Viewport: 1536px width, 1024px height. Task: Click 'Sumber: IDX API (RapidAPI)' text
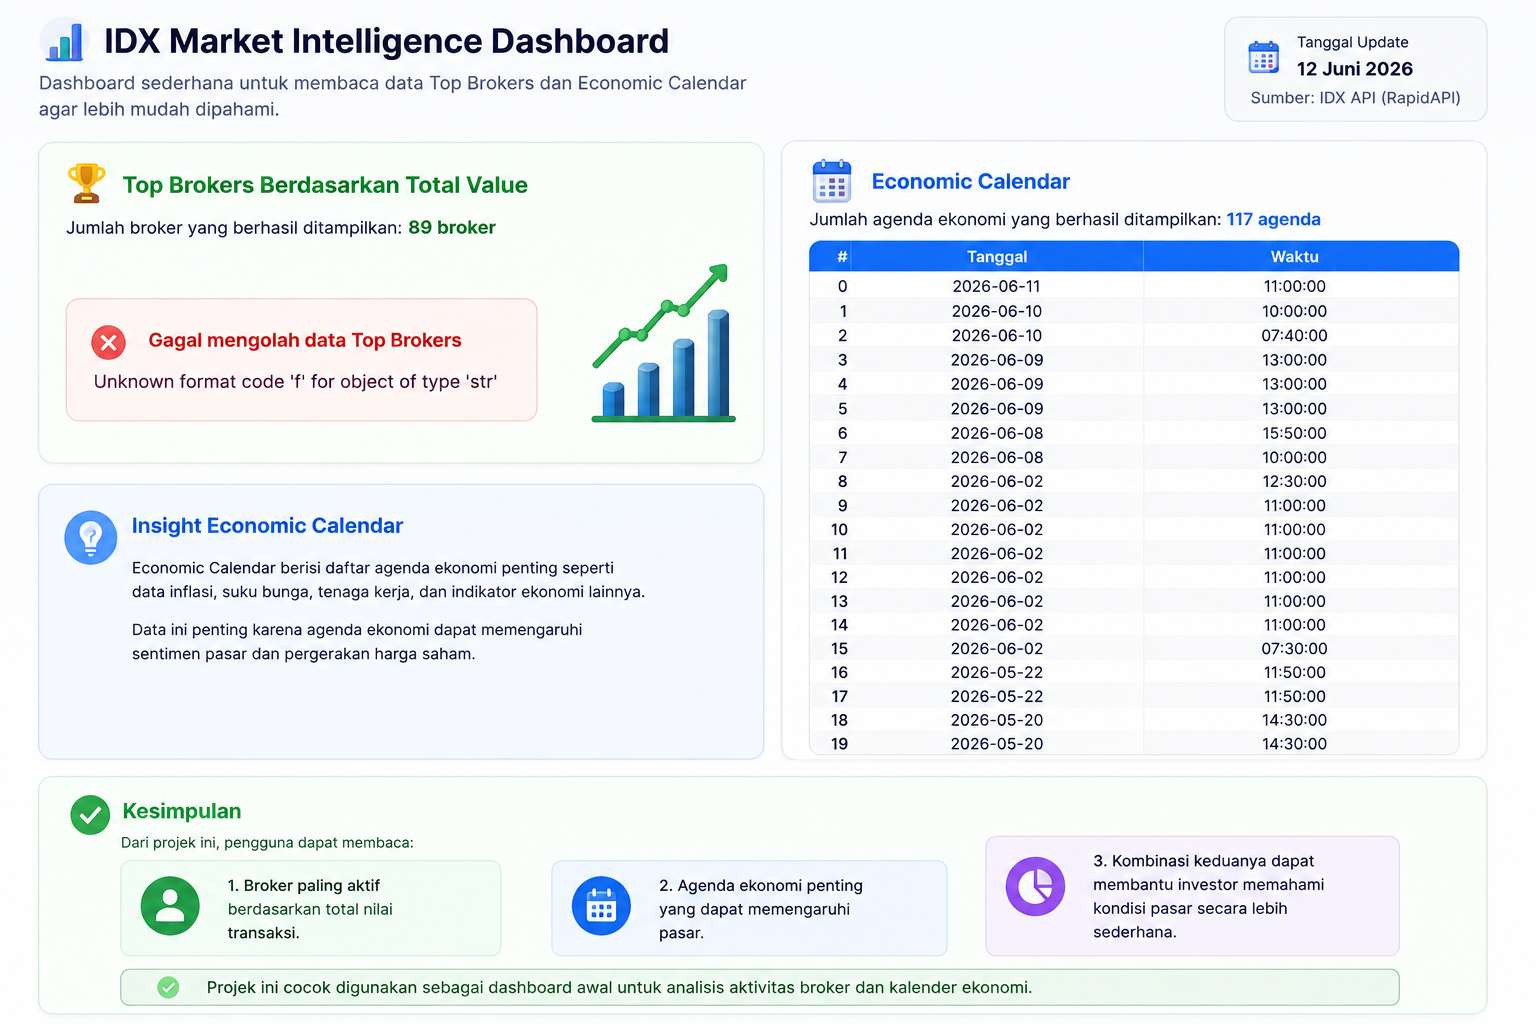[x=1355, y=98]
